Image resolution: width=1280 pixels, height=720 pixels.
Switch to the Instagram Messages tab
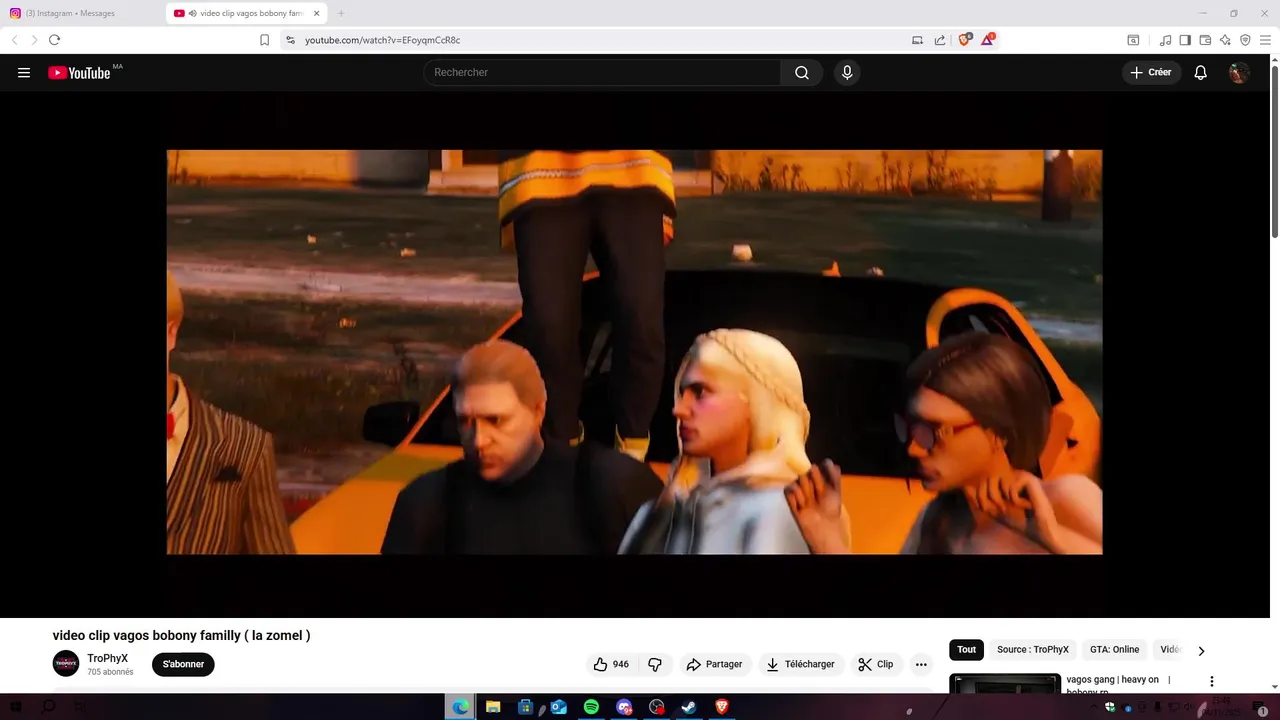coord(82,13)
